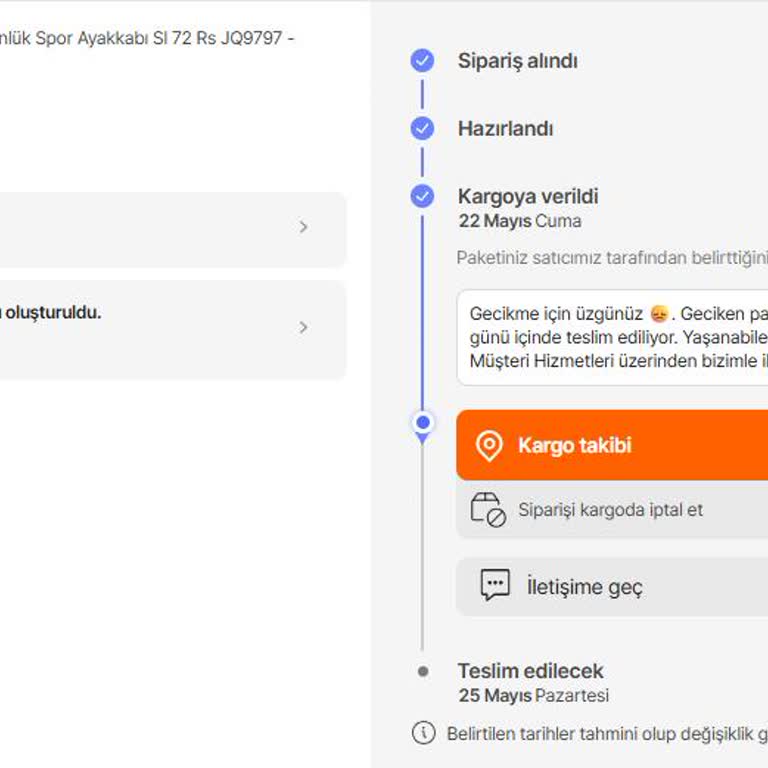Click the chat bubble icon
Image resolution: width=768 pixels, height=768 pixels.
[x=495, y=584]
